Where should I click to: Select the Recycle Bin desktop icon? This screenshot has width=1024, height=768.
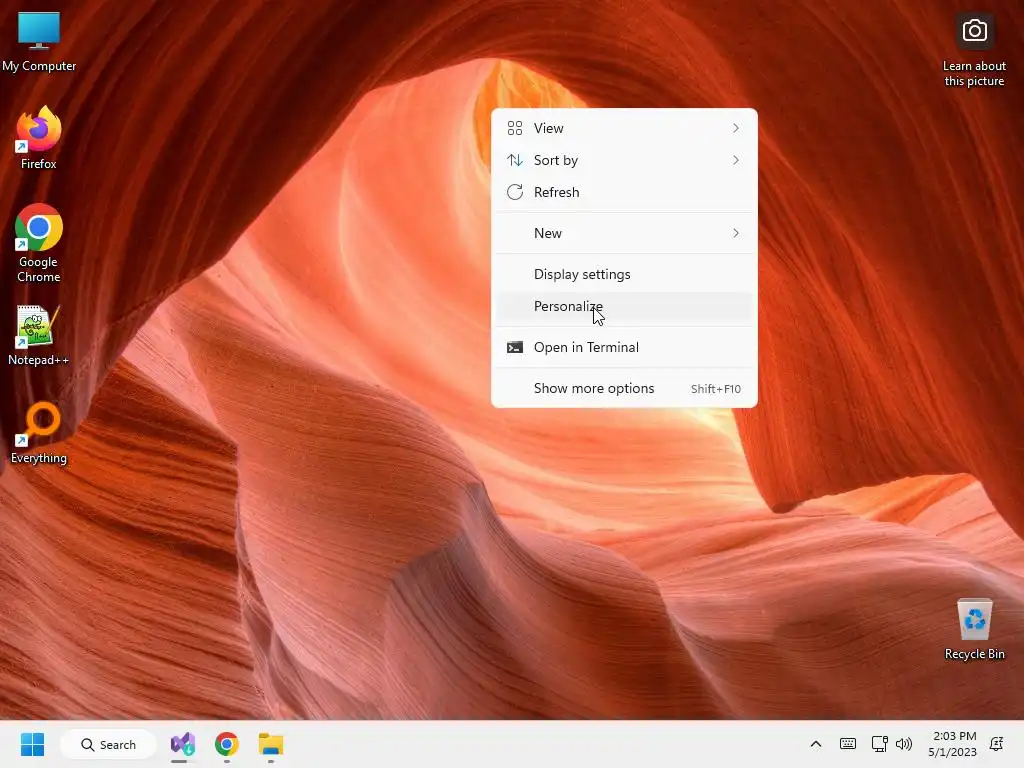click(974, 630)
